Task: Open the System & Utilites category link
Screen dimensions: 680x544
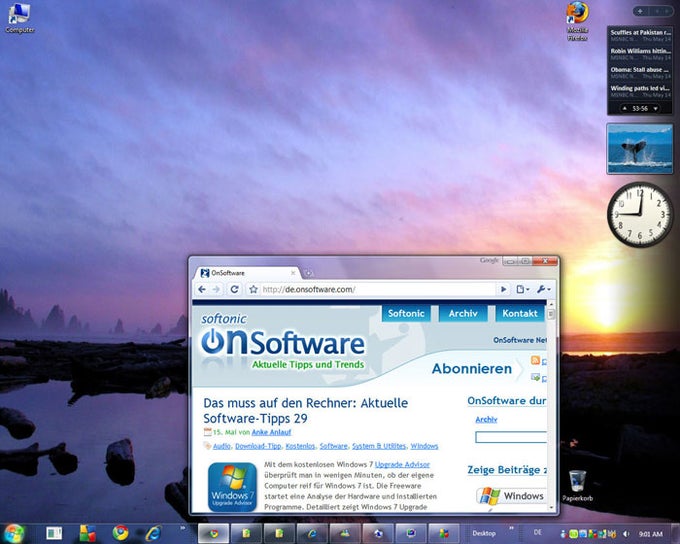Action: click(379, 446)
